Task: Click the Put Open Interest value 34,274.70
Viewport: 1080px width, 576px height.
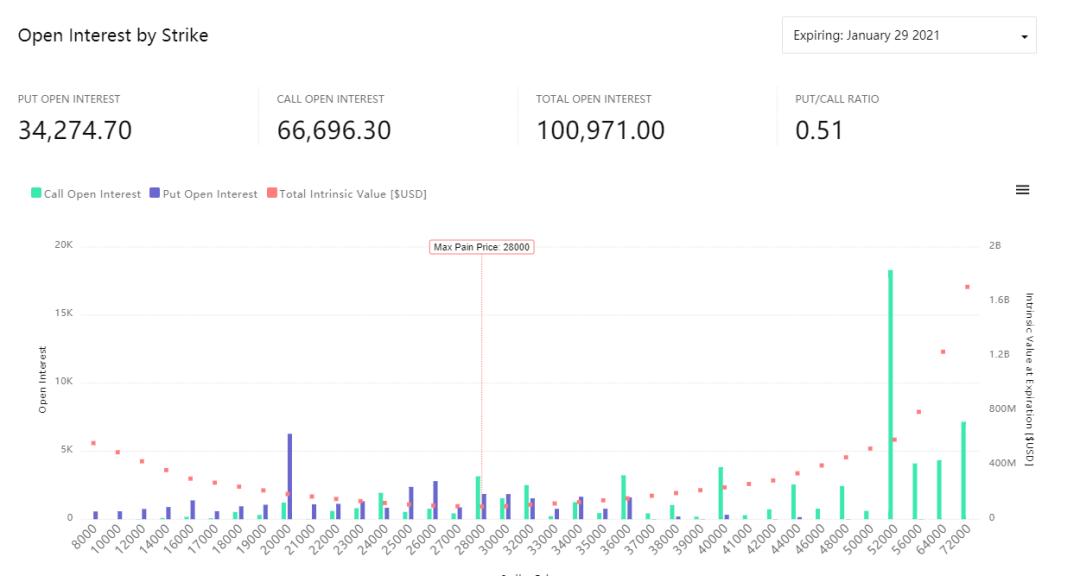Action: click(x=75, y=131)
